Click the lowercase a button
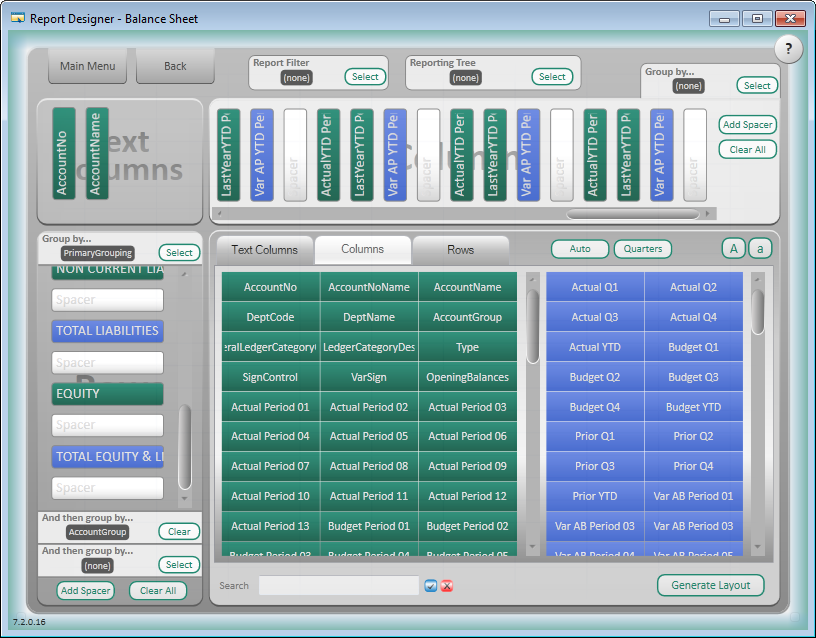Viewport: 816px width, 638px height. (759, 249)
